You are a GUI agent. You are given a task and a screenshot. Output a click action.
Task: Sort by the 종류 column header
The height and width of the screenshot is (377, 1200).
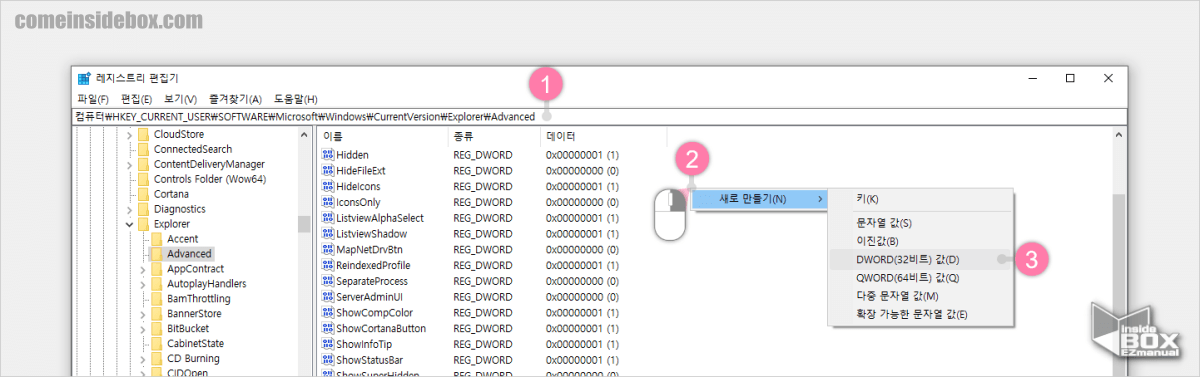[493, 136]
